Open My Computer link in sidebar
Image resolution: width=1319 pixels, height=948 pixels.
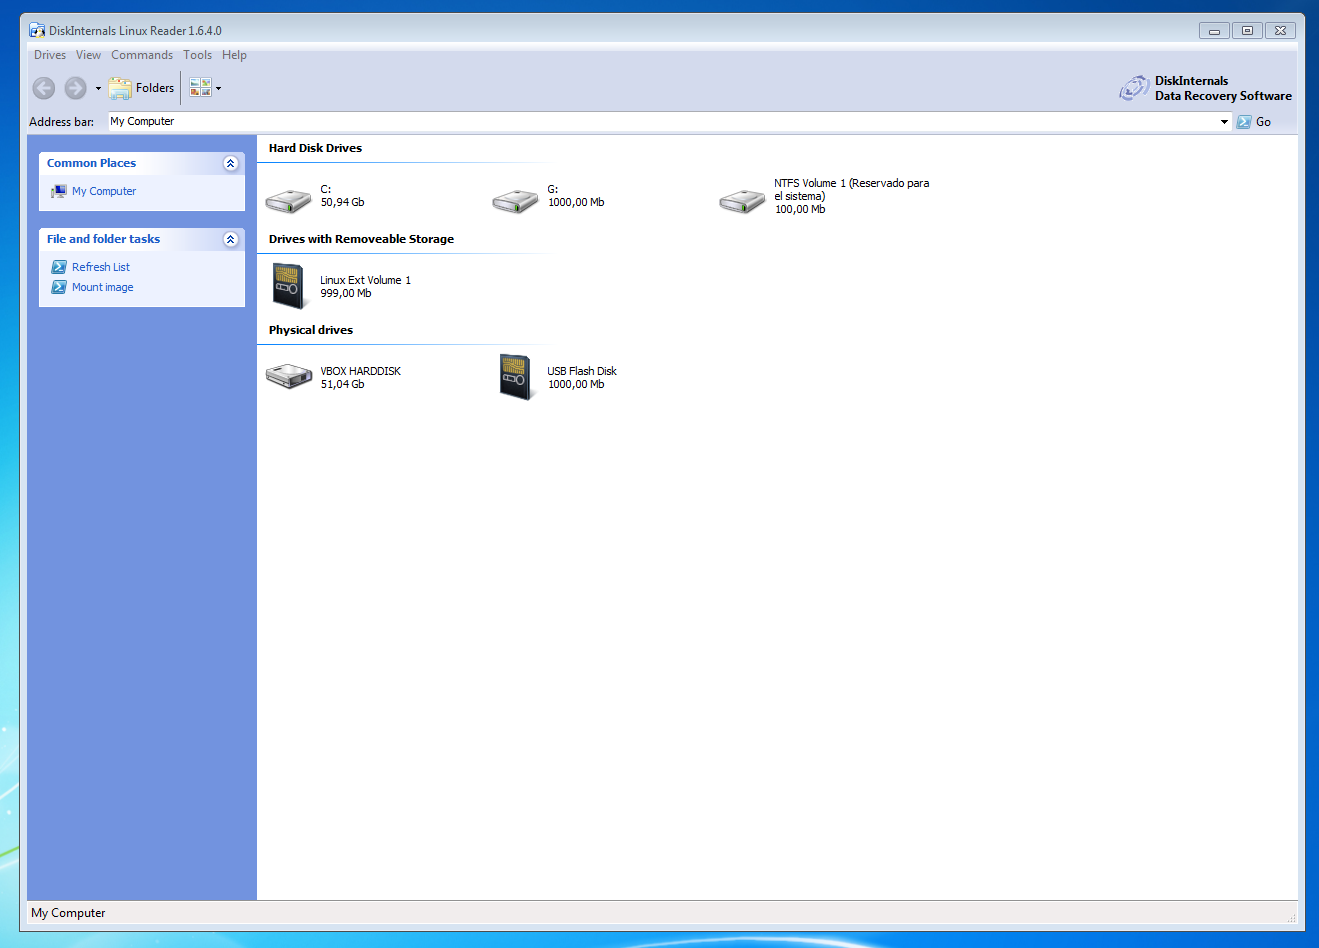(104, 191)
